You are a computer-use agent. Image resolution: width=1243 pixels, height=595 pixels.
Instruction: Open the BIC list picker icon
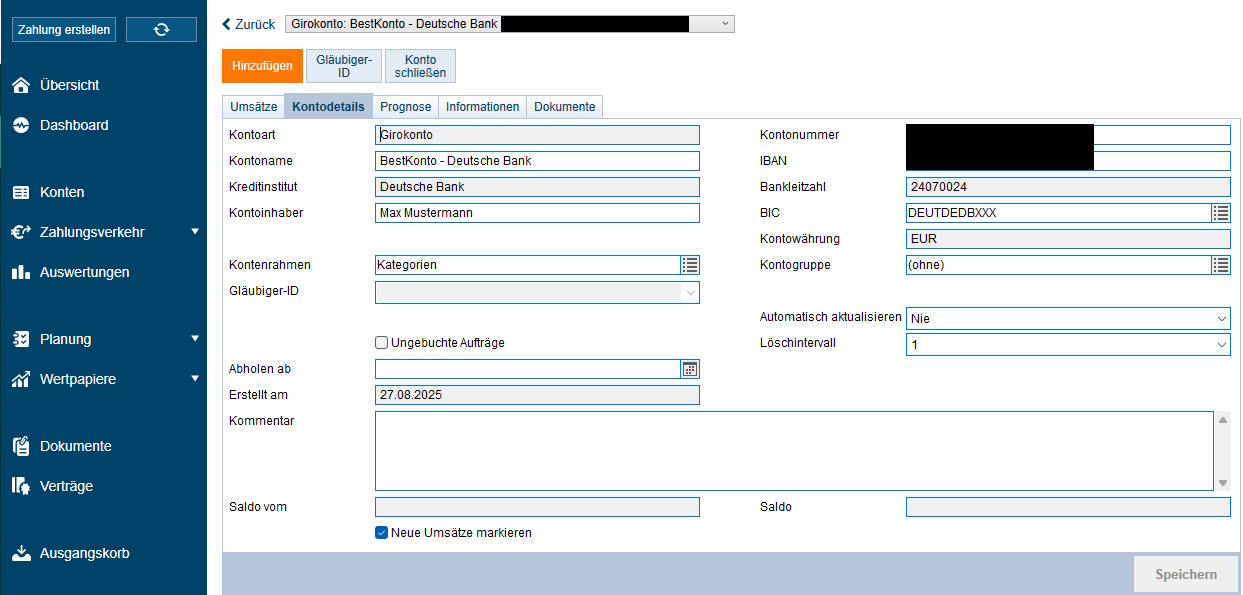pos(1220,213)
